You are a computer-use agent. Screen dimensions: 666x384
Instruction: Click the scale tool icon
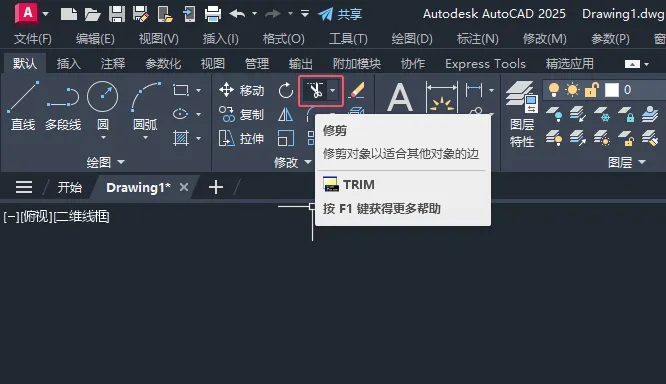[x=285, y=138]
